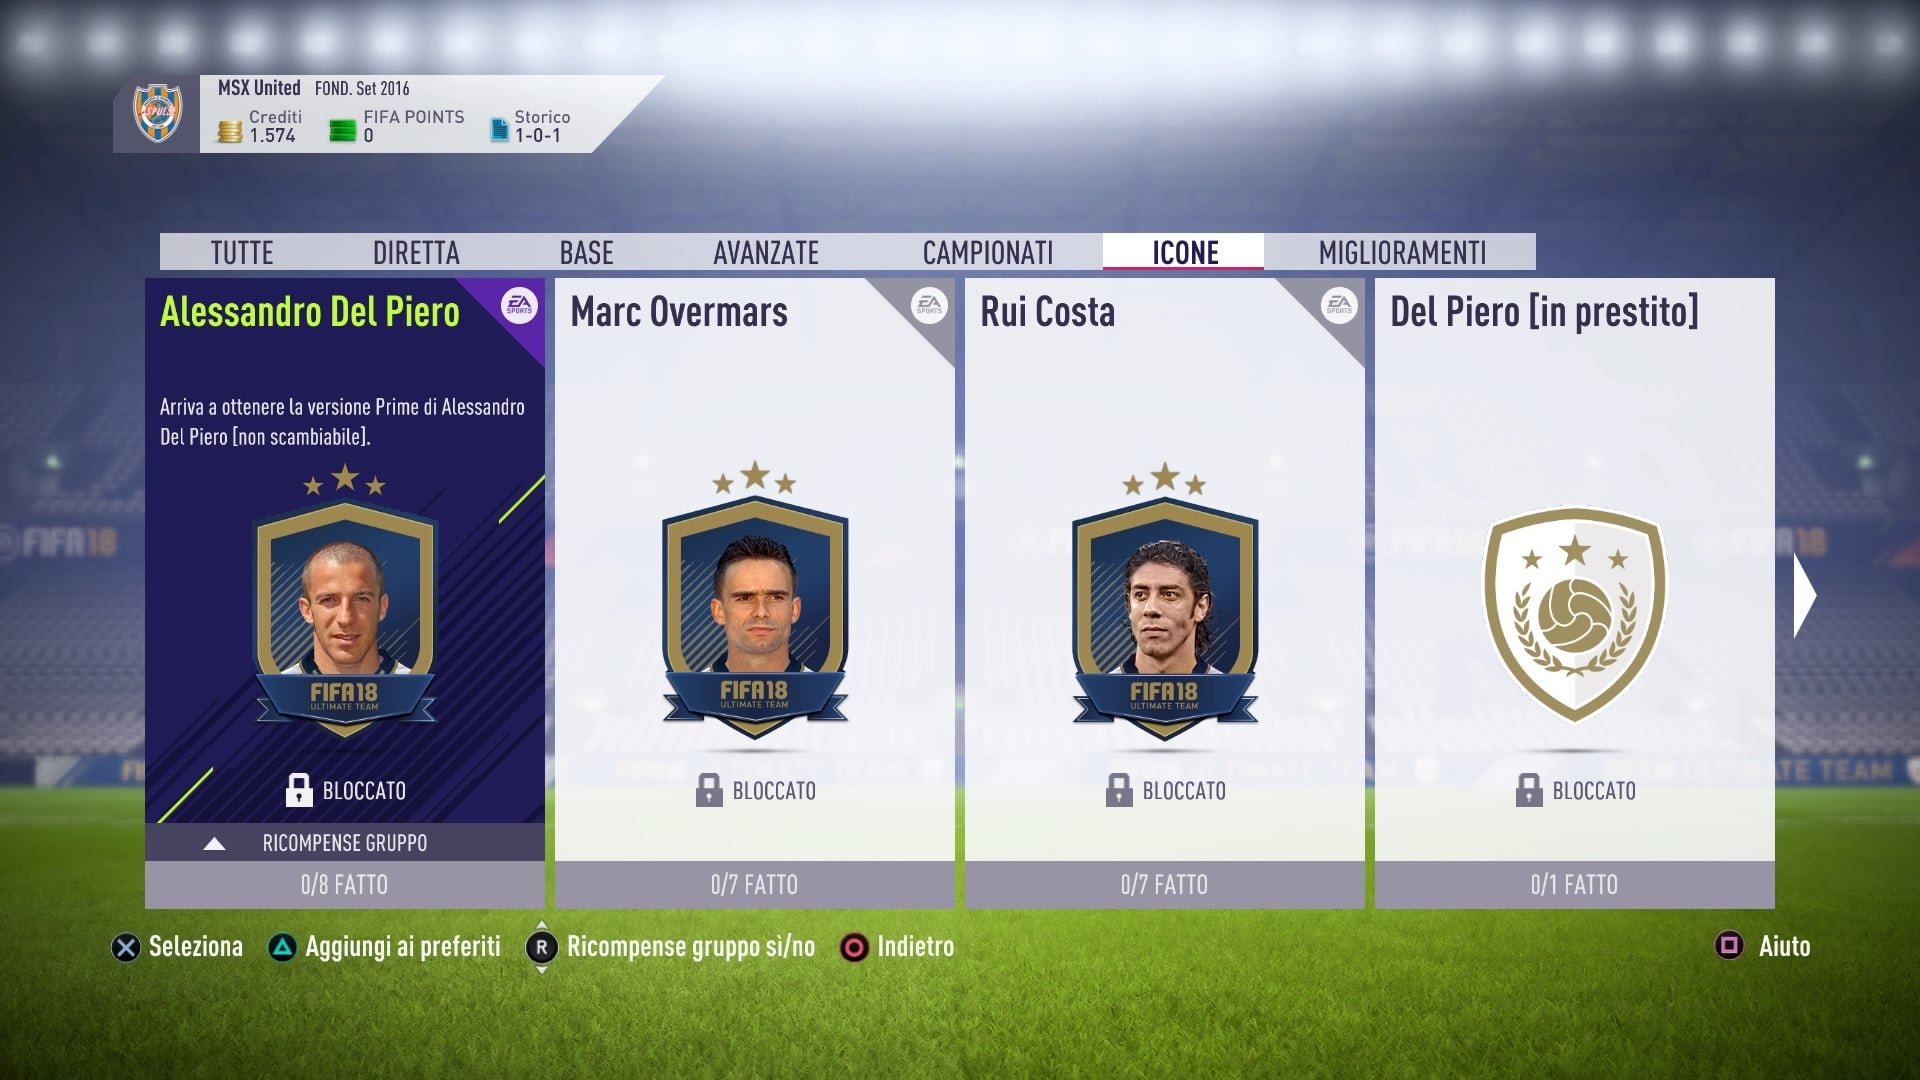Screen dimensions: 1920x1080
Task: Click the square button Aiuto icon
Action: [1729, 946]
